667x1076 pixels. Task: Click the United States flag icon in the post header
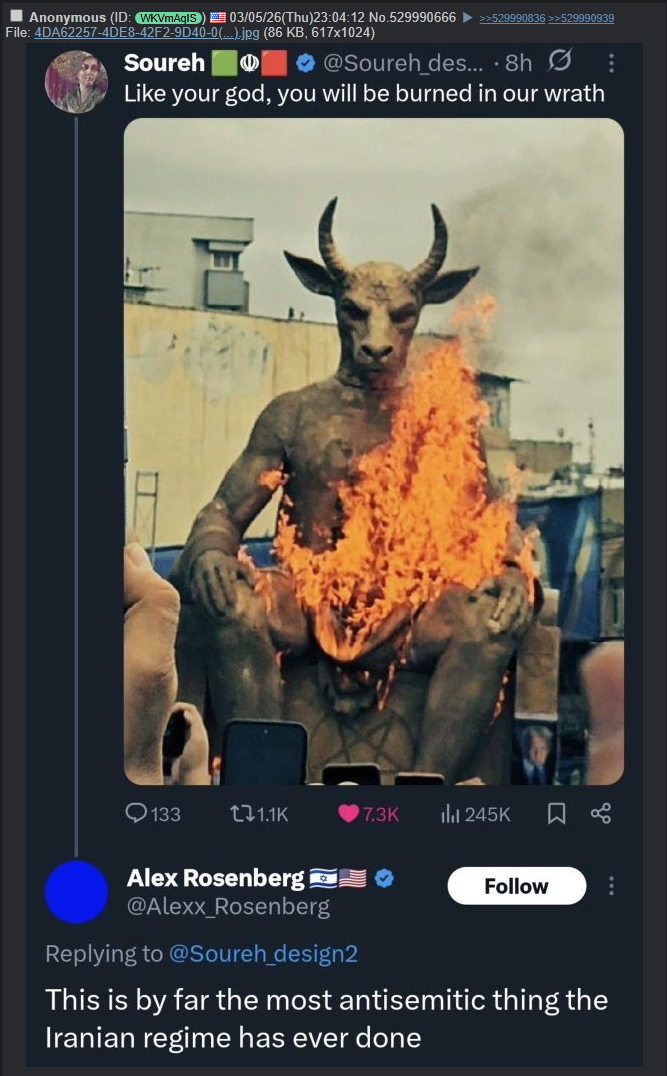pos(218,17)
